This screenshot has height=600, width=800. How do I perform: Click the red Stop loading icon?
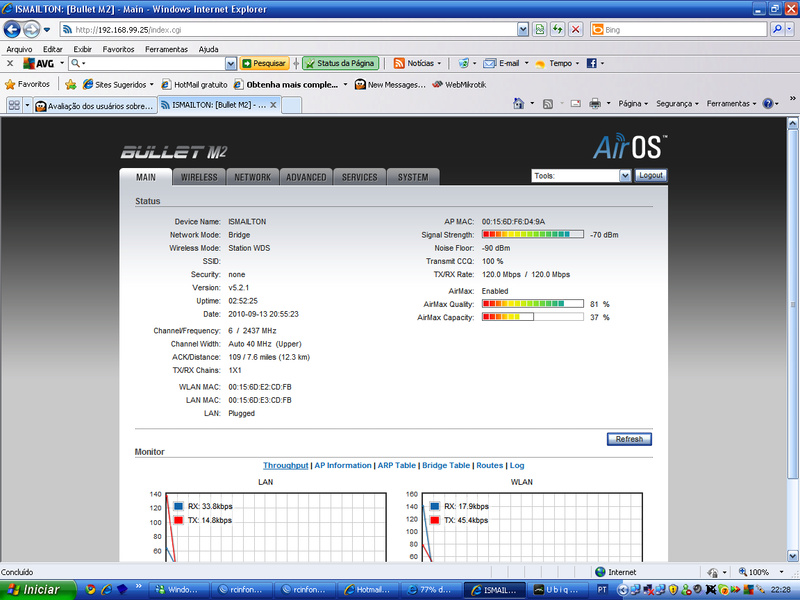point(576,30)
